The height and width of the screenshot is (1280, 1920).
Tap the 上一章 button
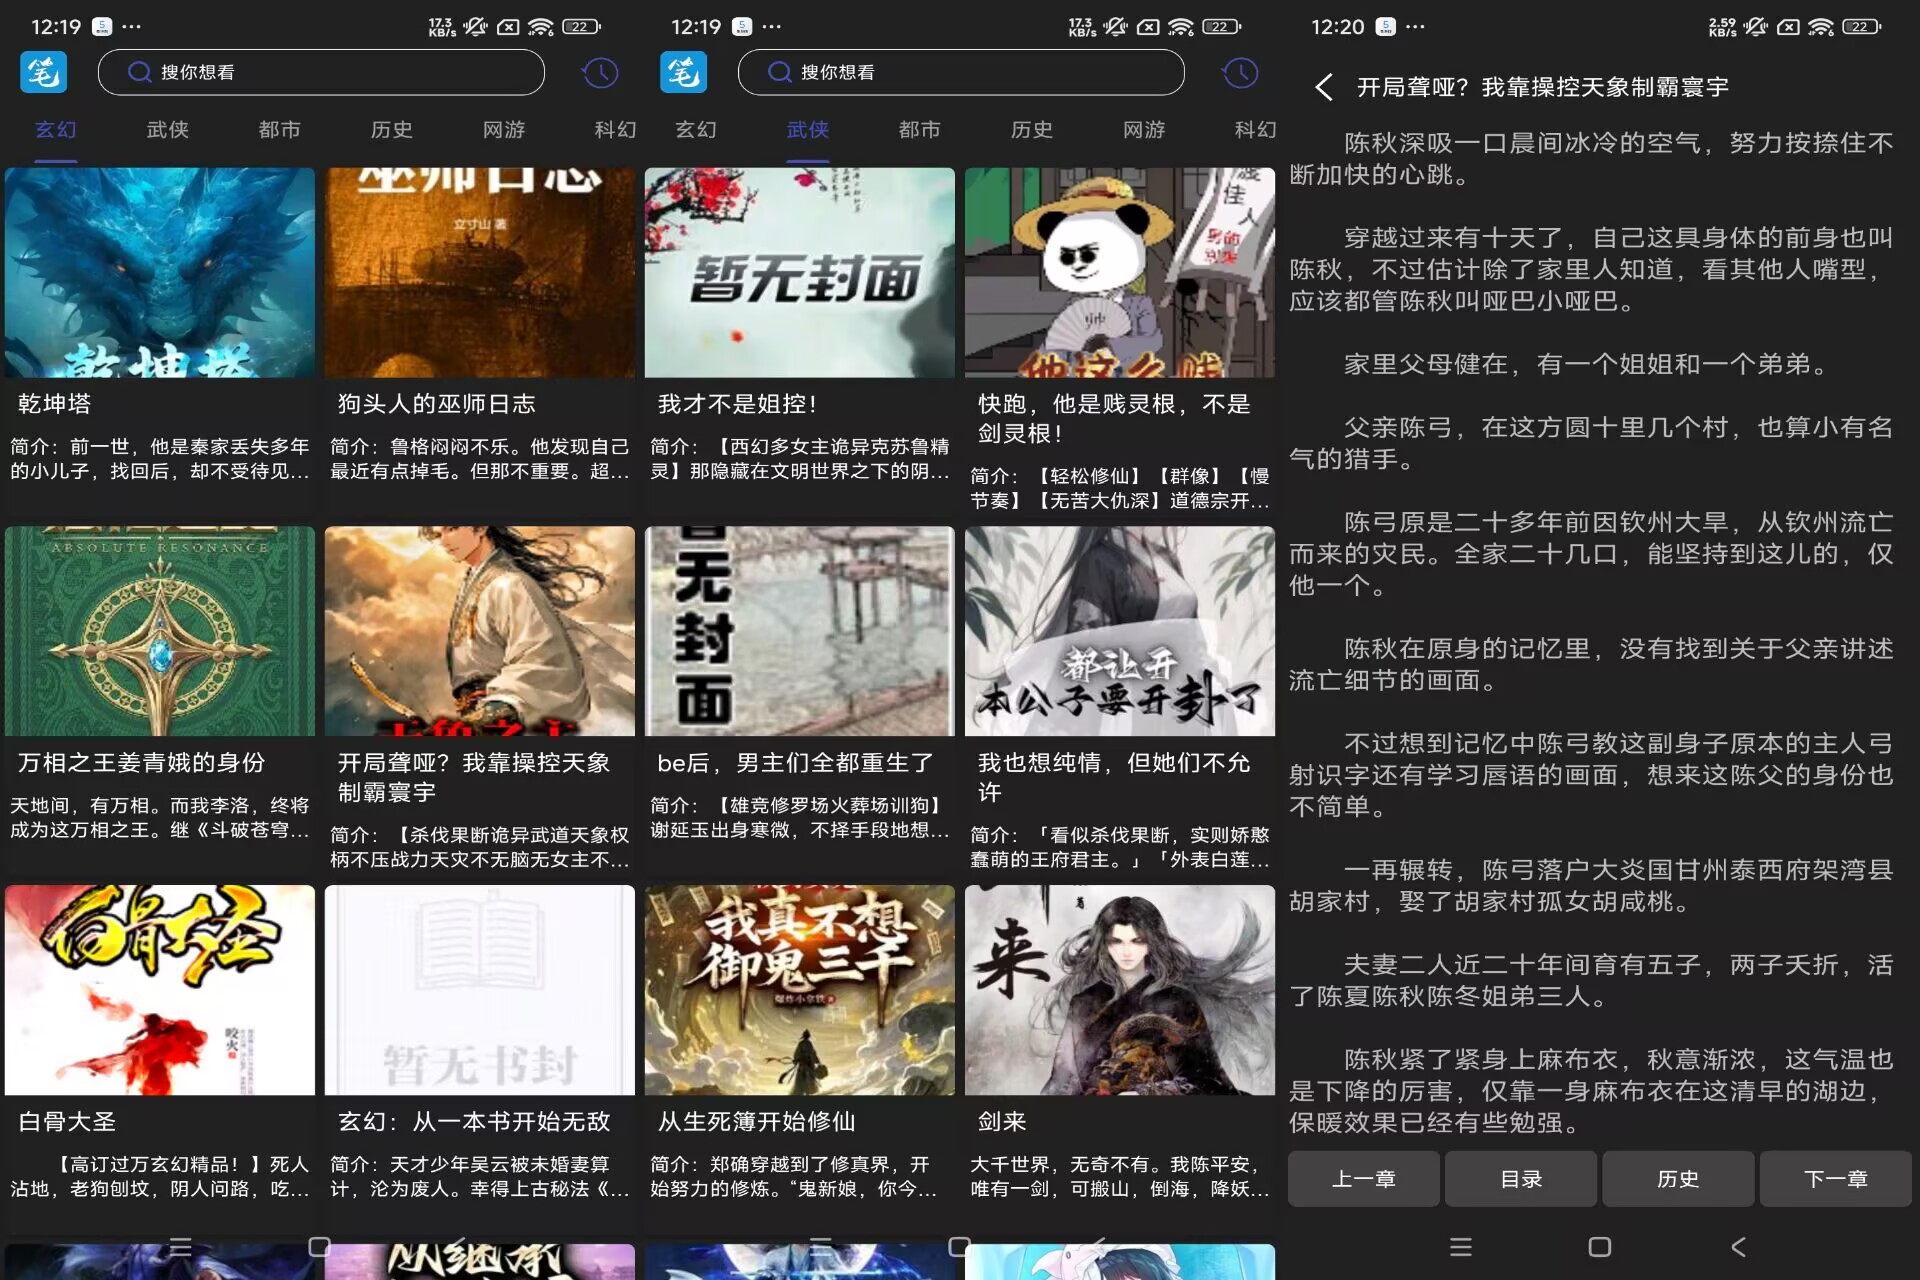click(x=1363, y=1179)
